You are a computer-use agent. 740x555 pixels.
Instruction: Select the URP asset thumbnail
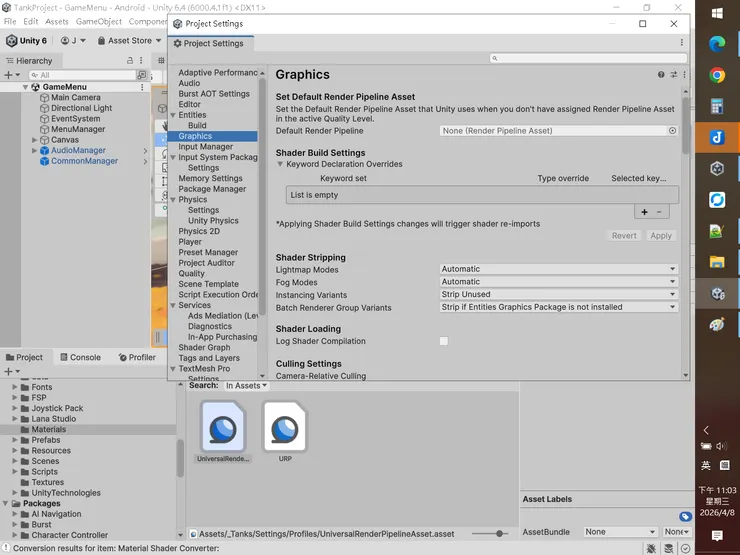(285, 429)
